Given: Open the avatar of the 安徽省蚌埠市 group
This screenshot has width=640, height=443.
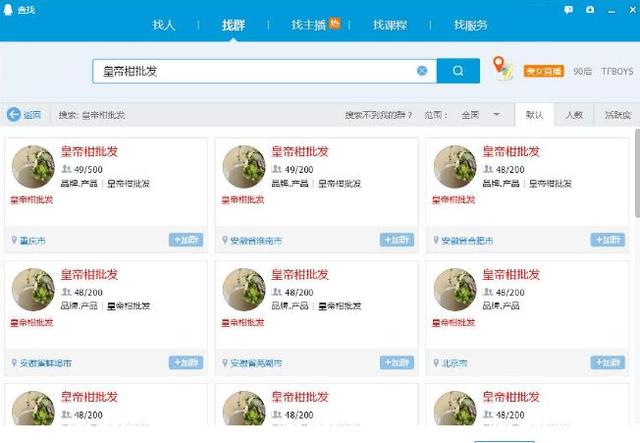Looking at the screenshot, I should [33, 289].
